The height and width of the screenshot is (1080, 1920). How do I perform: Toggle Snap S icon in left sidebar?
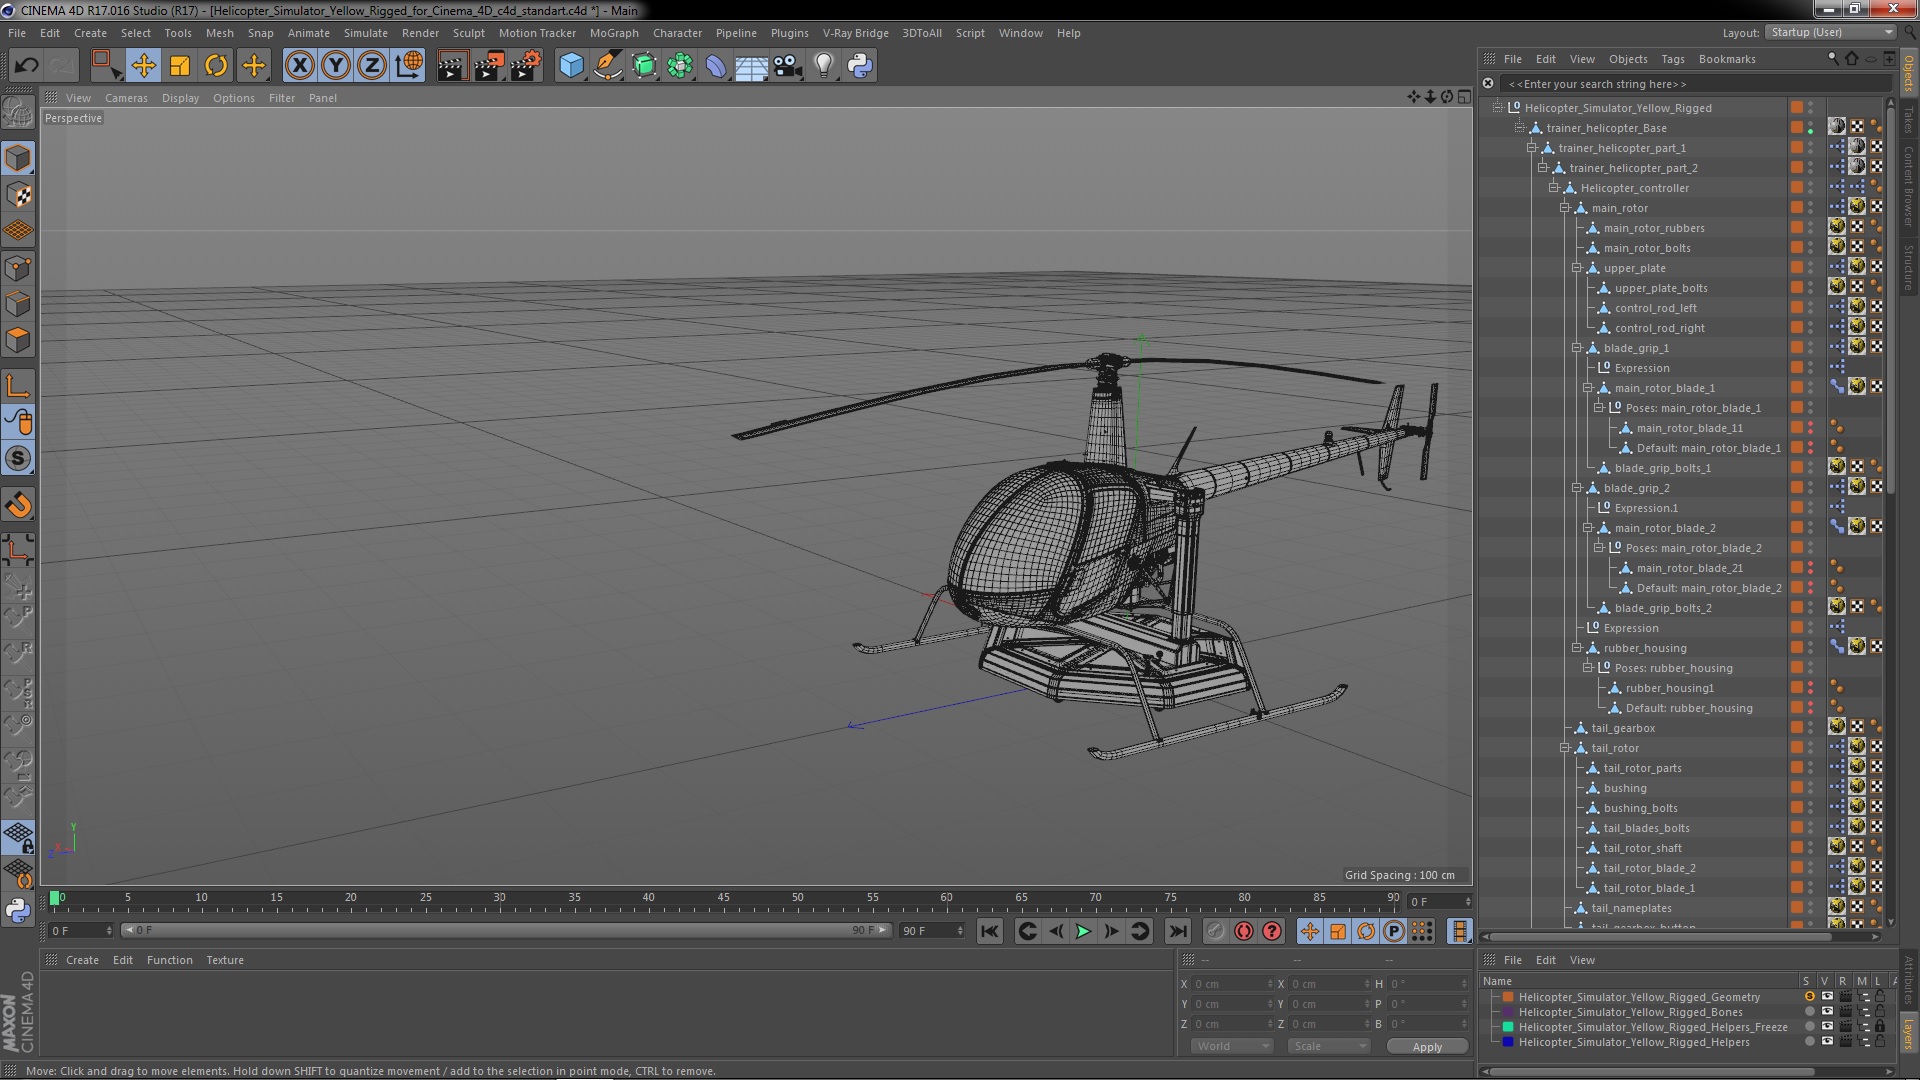coord(18,459)
